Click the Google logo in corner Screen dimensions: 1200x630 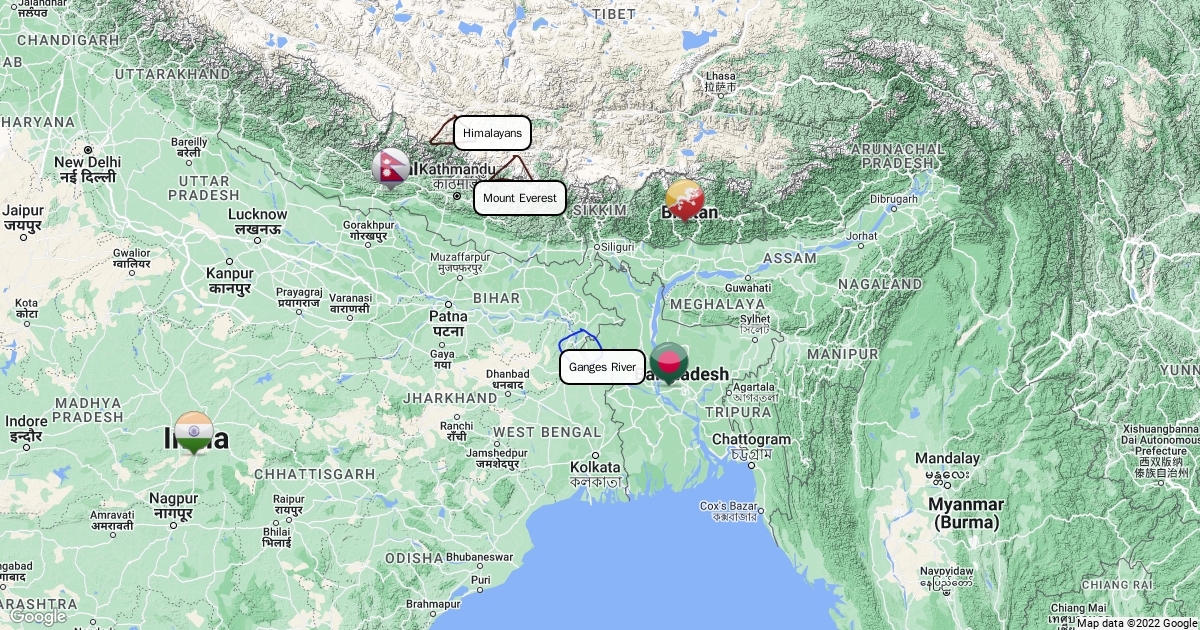[x=37, y=617]
